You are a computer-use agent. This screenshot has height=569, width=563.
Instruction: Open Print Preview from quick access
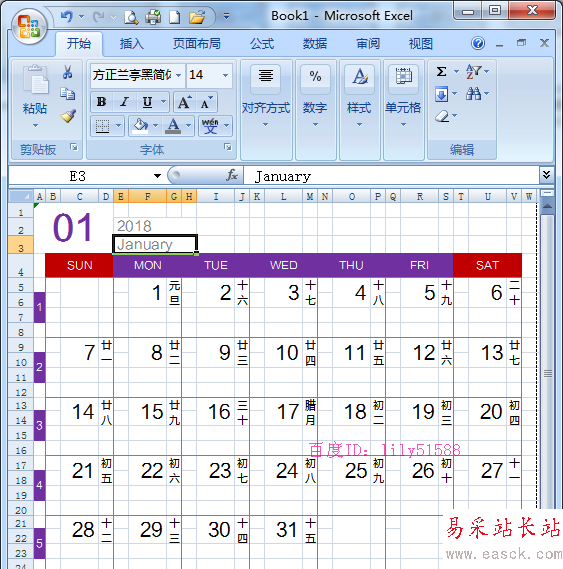coord(131,17)
